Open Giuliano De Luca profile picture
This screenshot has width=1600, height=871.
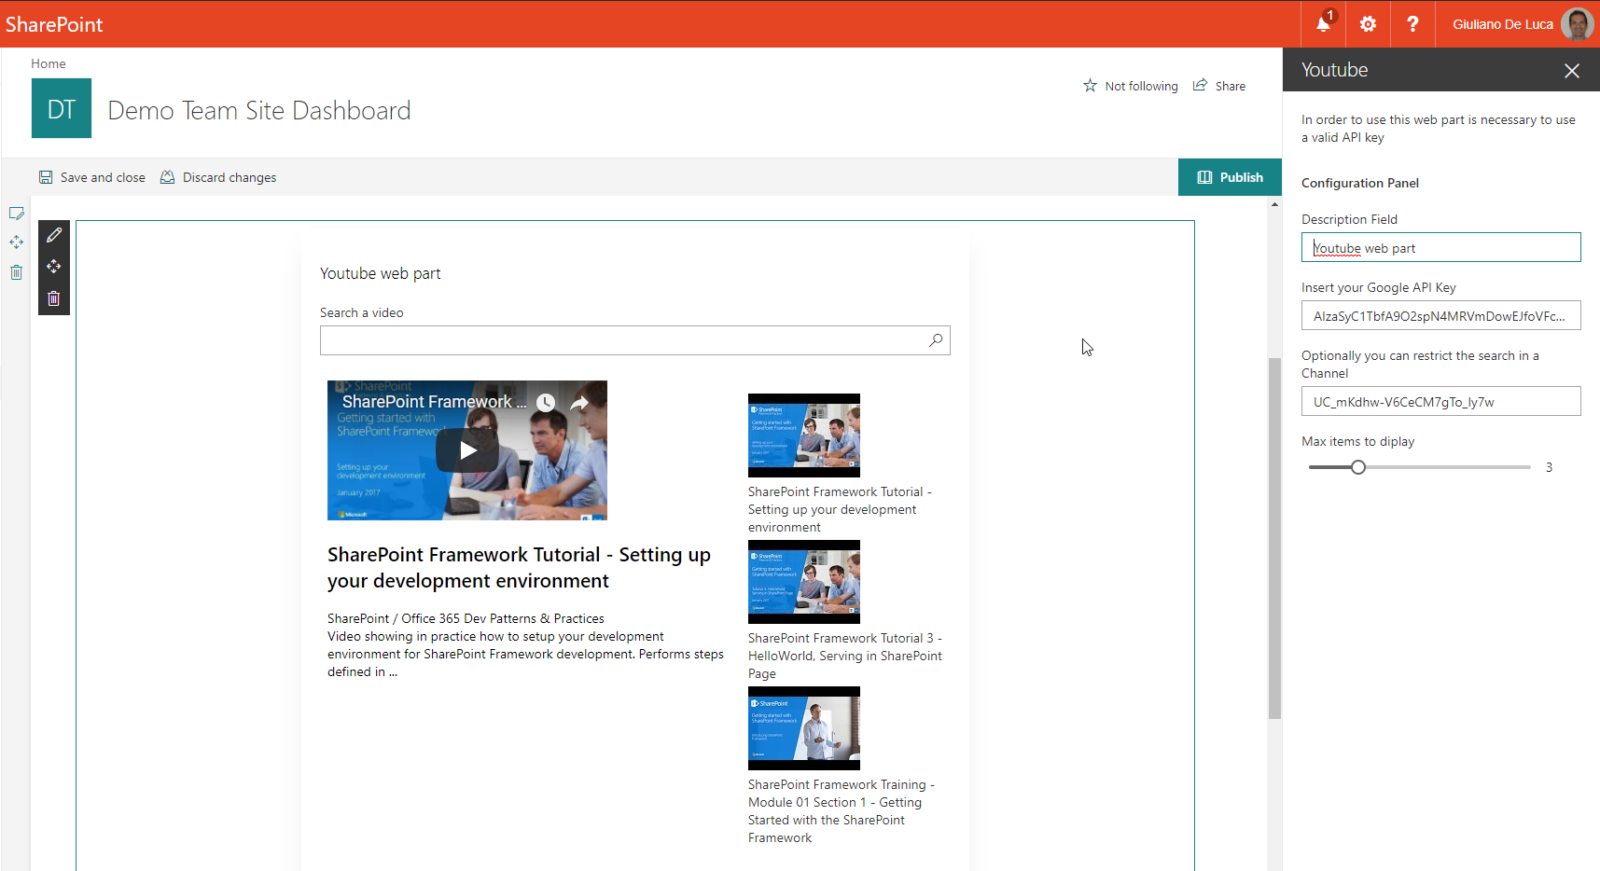1577,24
